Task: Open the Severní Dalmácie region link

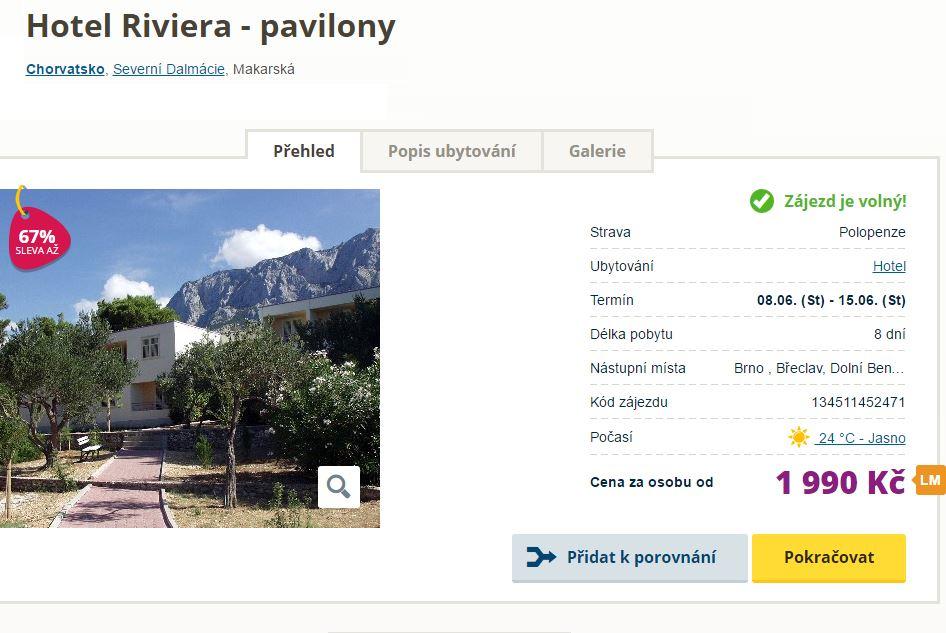Action: [169, 69]
